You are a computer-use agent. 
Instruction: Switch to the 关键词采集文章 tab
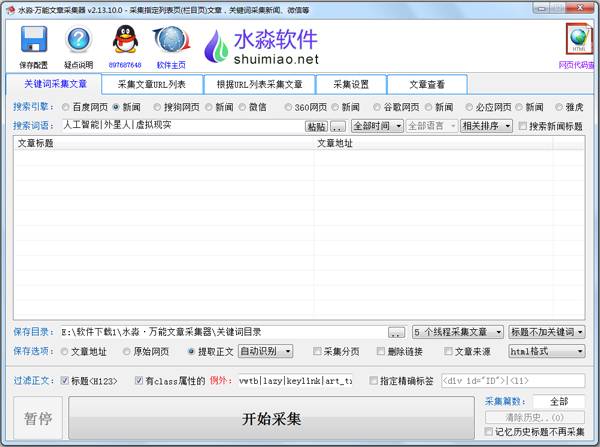[54, 84]
